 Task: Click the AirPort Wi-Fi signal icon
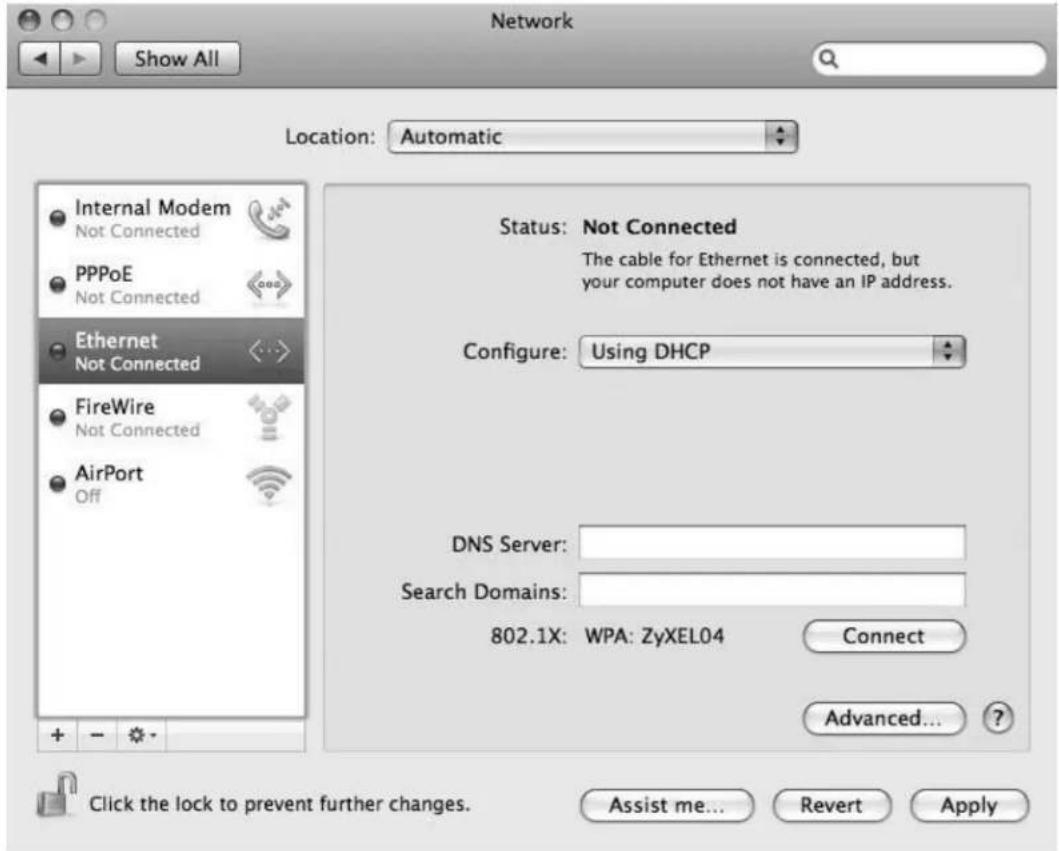[x=269, y=484]
